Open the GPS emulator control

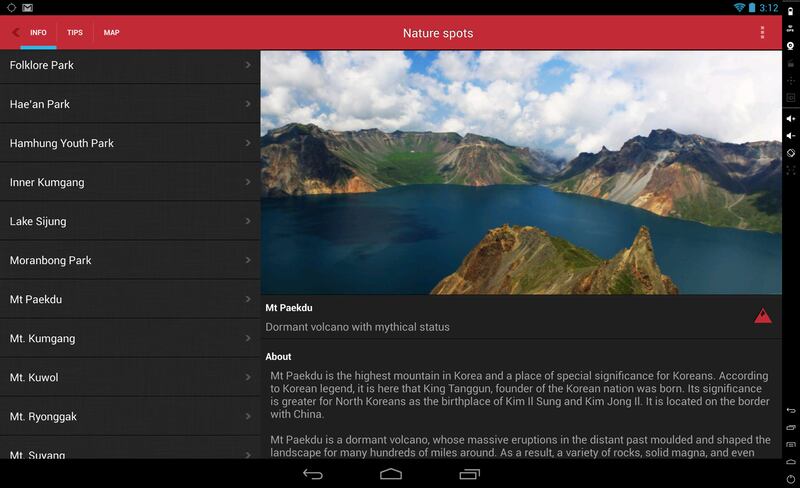tap(790, 29)
